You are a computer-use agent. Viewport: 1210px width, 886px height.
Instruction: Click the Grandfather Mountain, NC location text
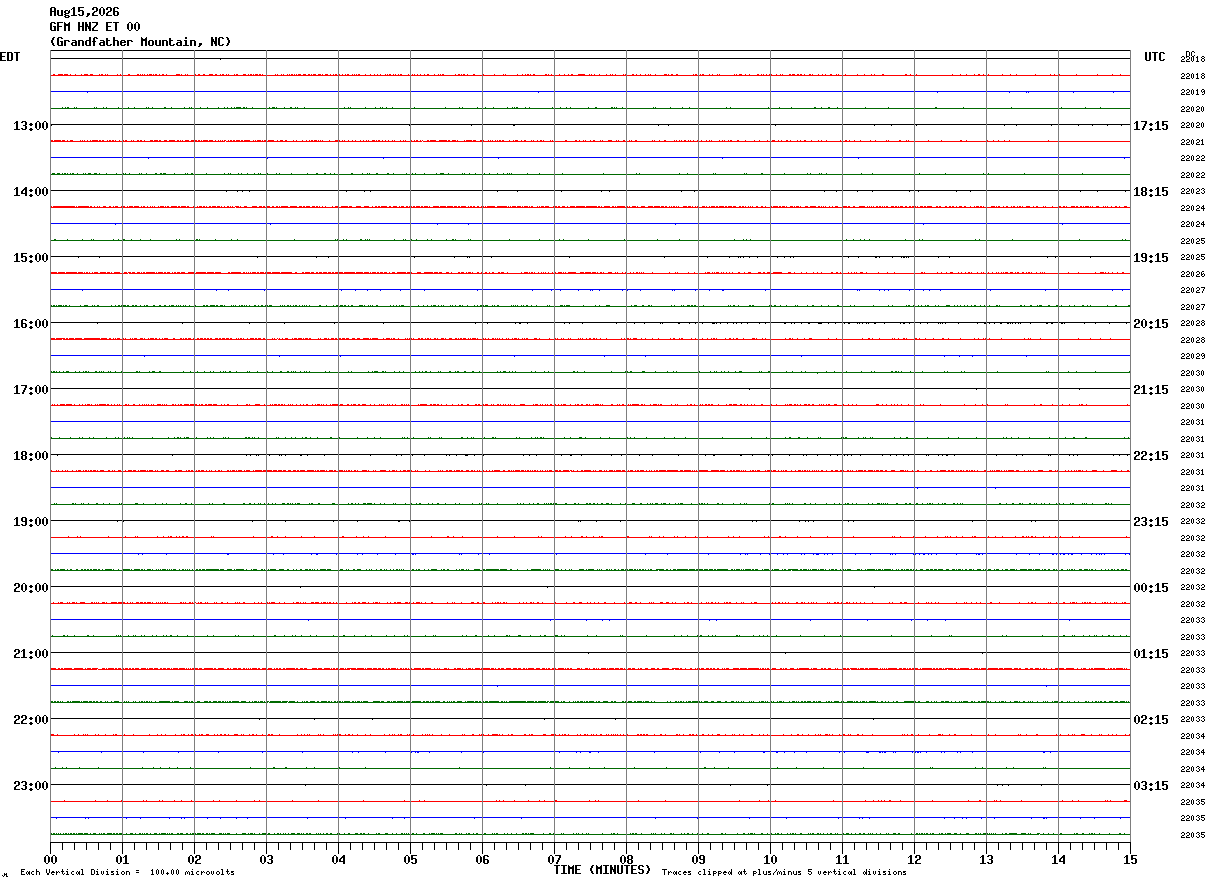pos(140,42)
